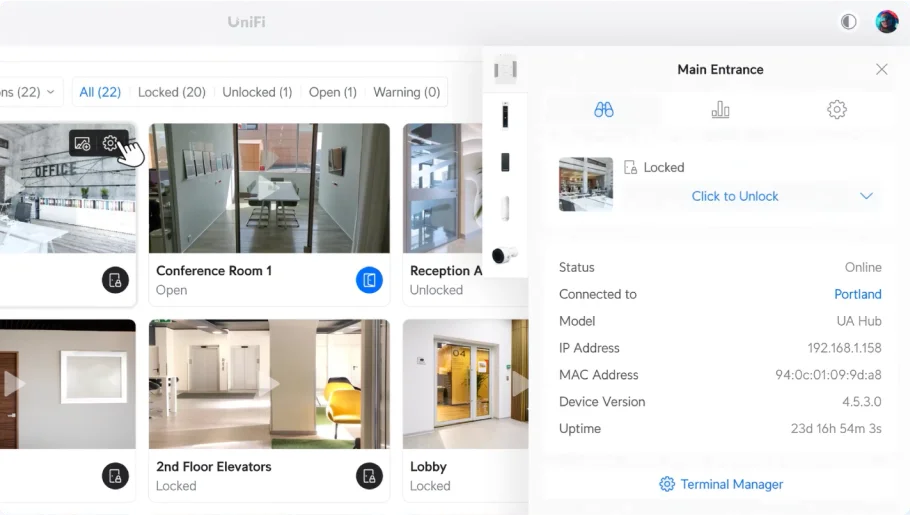Select the MAC address 94:0c:01:09:9d:a8
The width and height of the screenshot is (910, 515).
828,375
